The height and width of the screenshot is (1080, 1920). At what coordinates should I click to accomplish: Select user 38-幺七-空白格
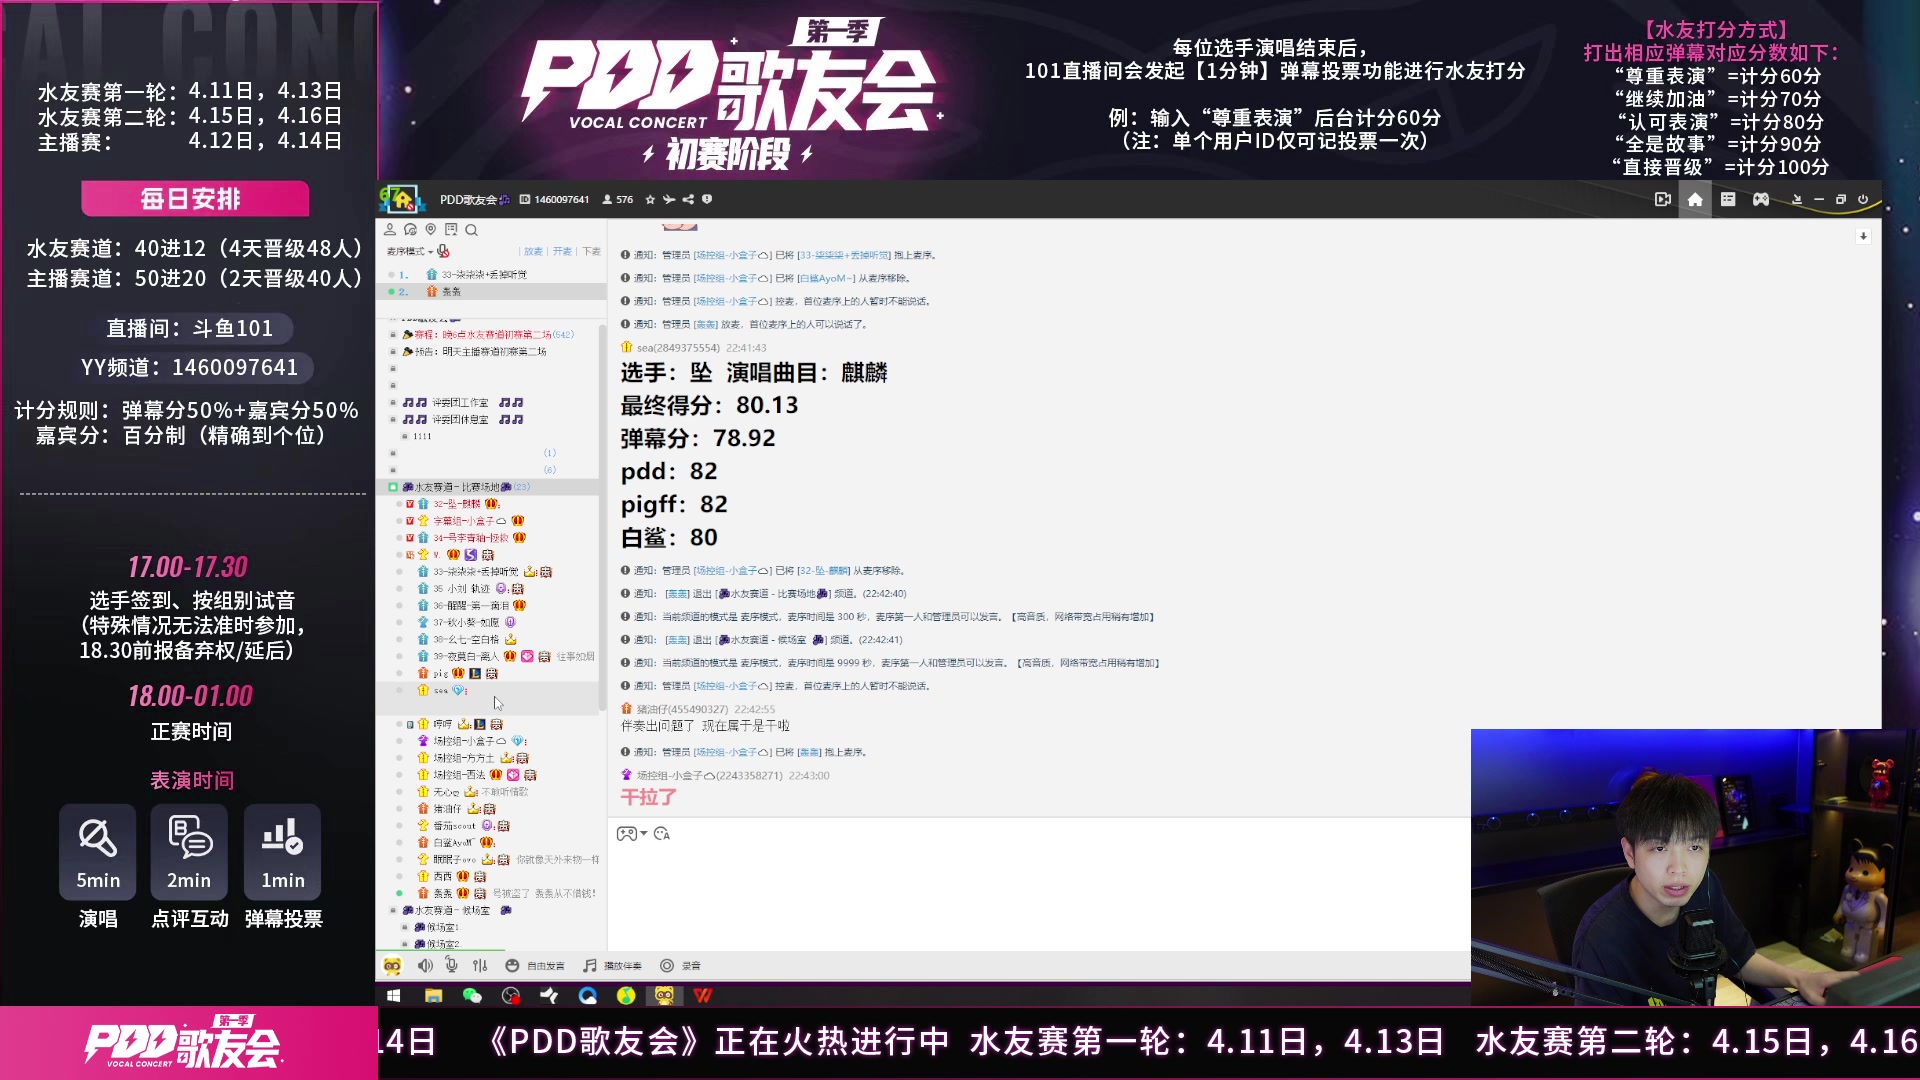466,640
